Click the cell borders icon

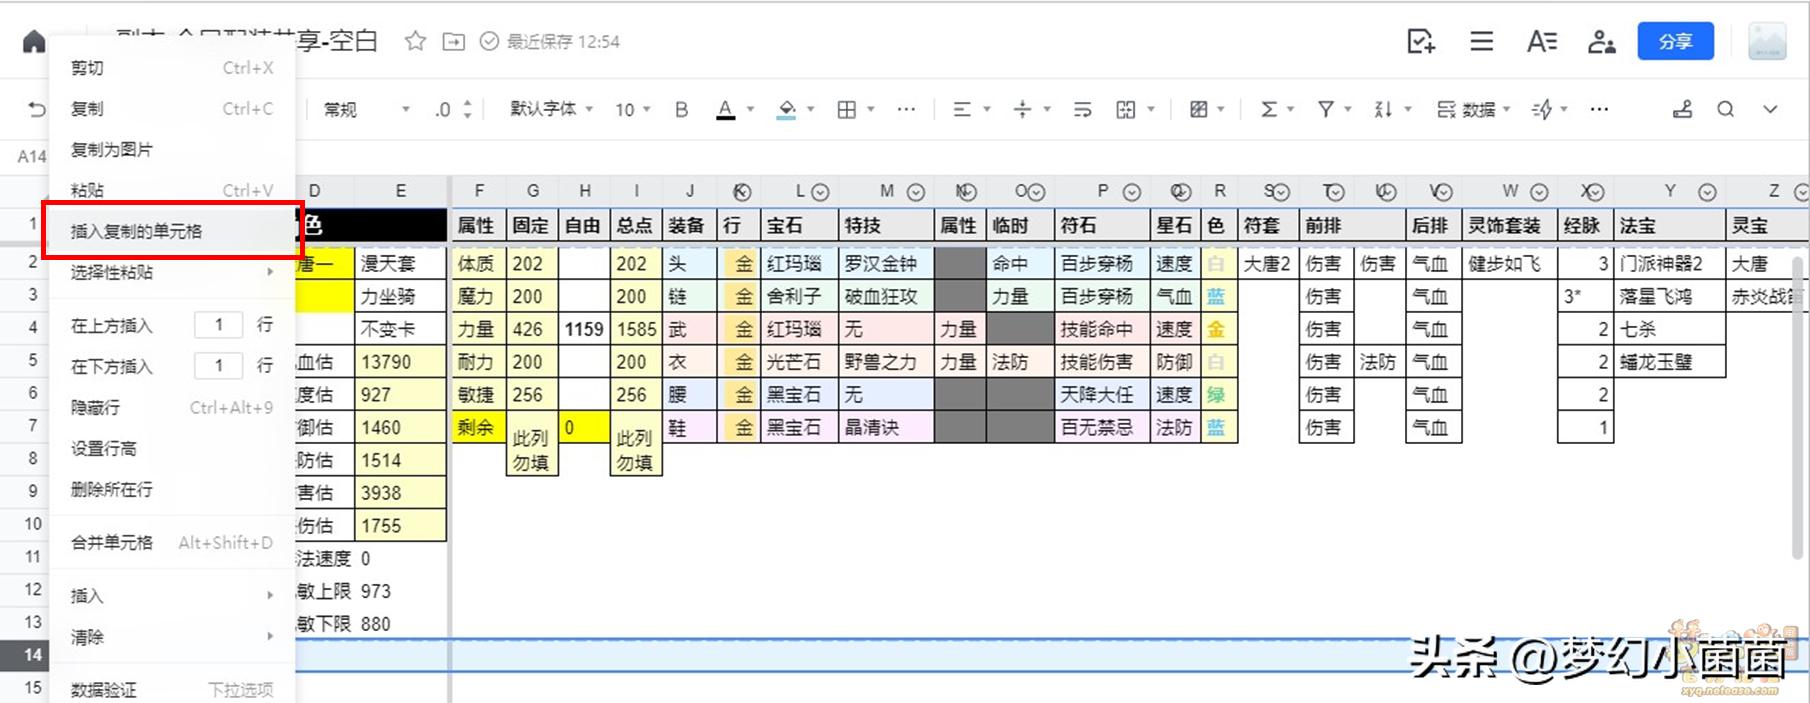tap(847, 109)
